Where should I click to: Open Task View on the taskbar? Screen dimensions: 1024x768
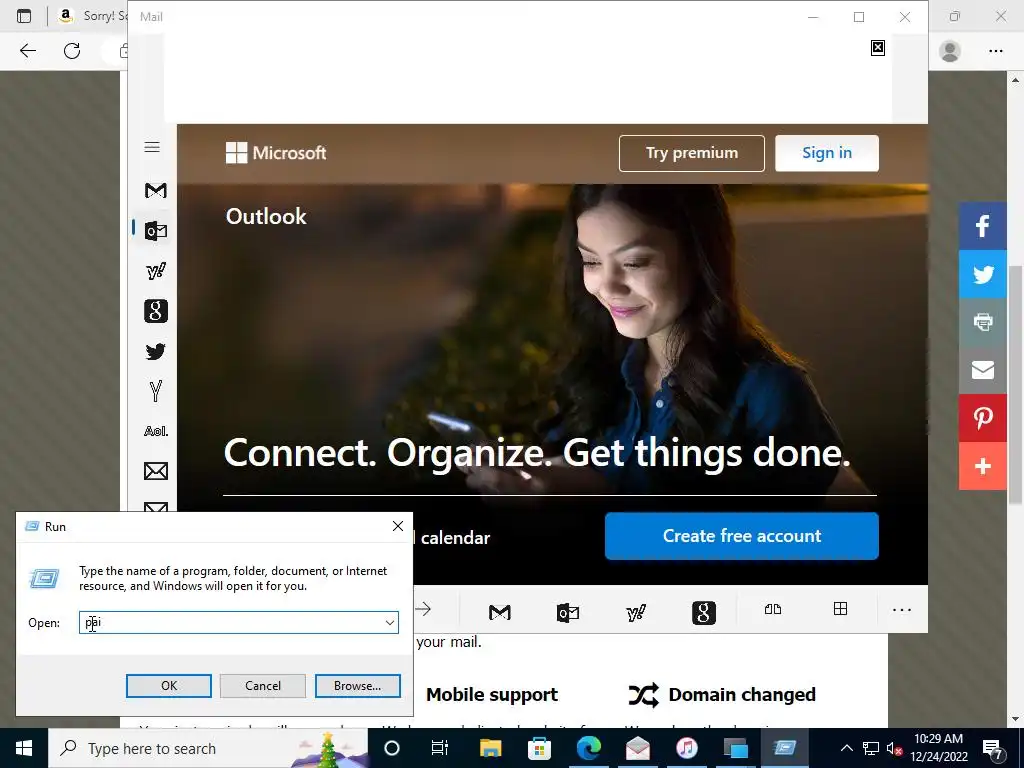pyautogui.click(x=440, y=748)
